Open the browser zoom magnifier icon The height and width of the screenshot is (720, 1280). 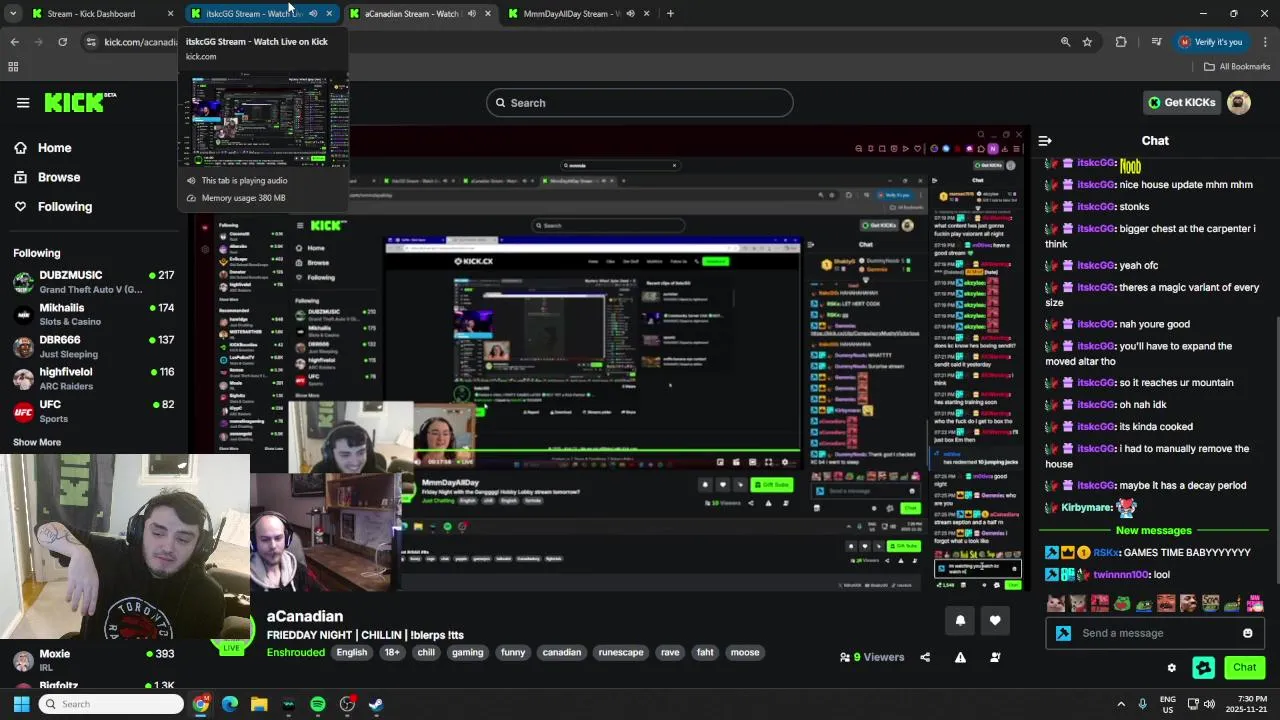(x=1065, y=42)
